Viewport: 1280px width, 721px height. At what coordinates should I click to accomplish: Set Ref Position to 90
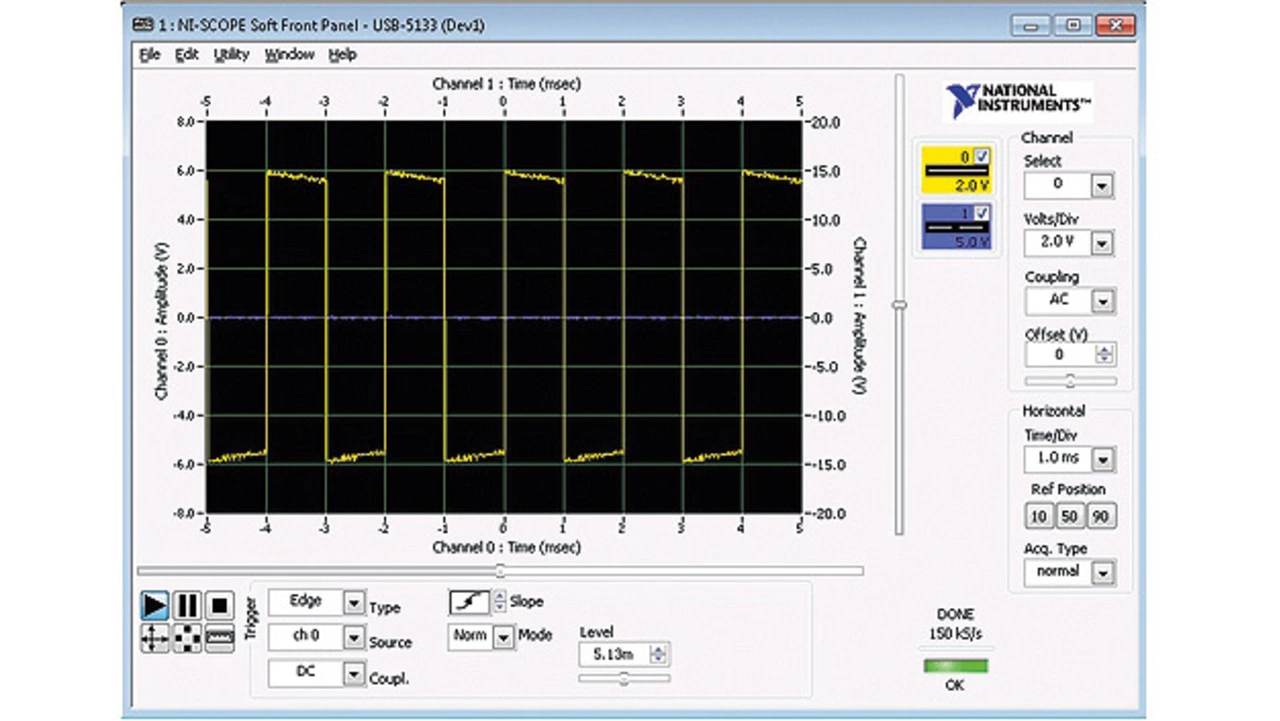point(1101,516)
